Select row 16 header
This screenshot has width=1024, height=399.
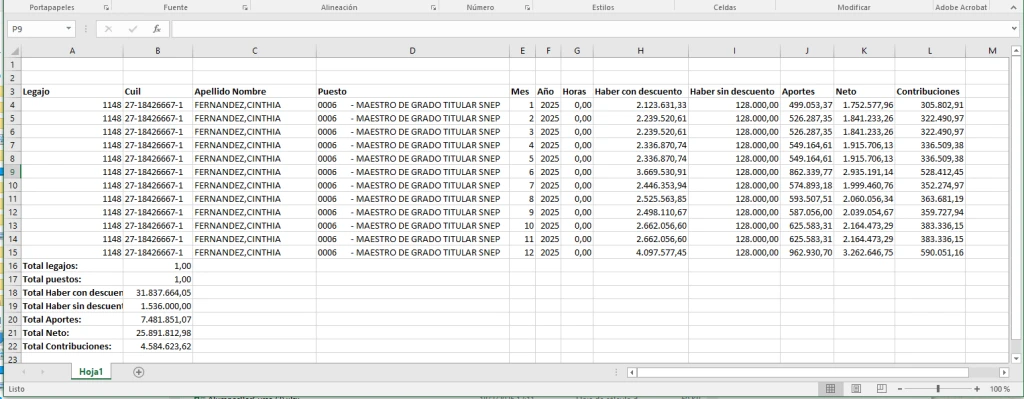tap(14, 266)
